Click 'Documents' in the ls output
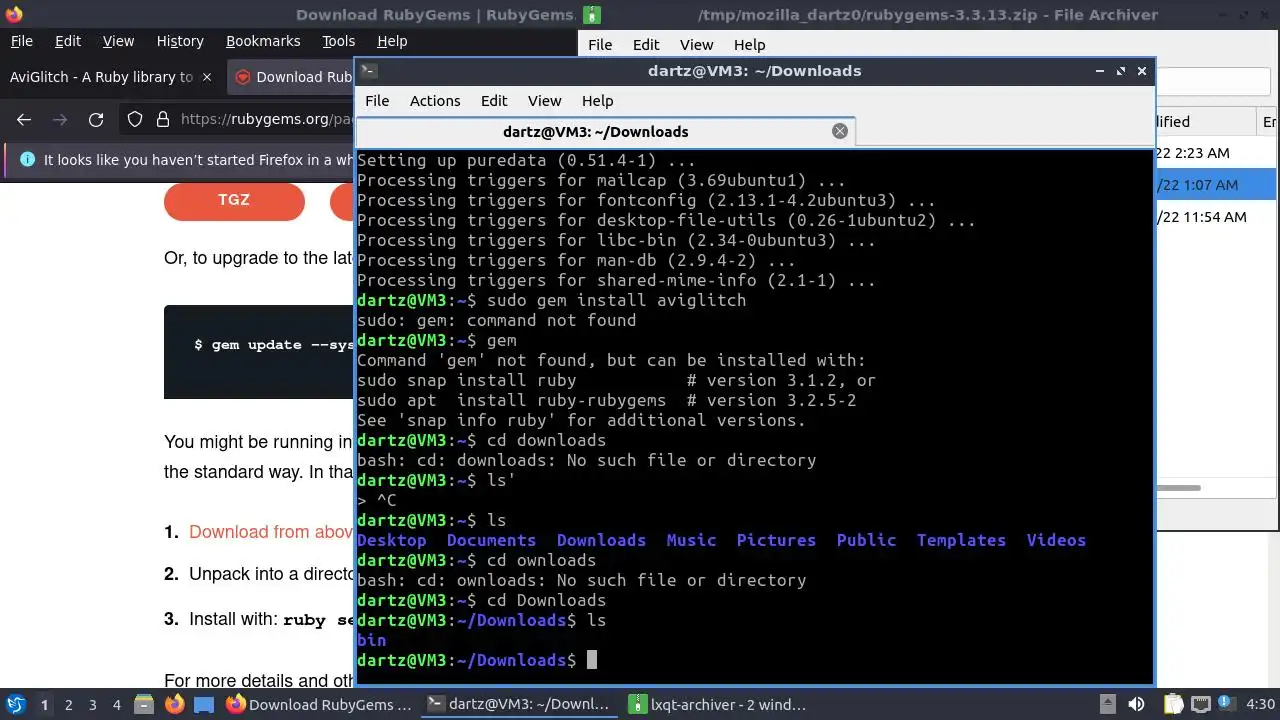The width and height of the screenshot is (1280, 720). [491, 540]
